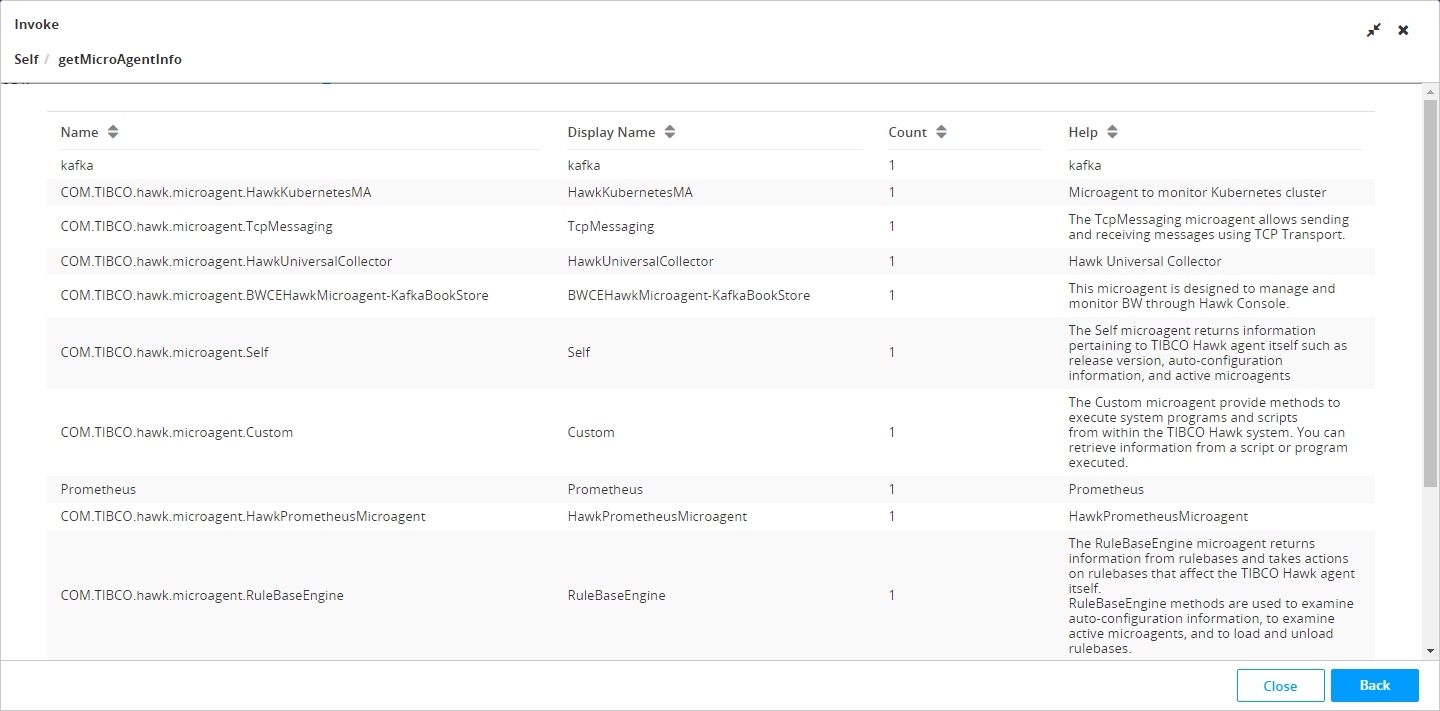Viewport: 1440px width, 711px height.
Task: Sort the table by the Name column
Action: coord(113,132)
